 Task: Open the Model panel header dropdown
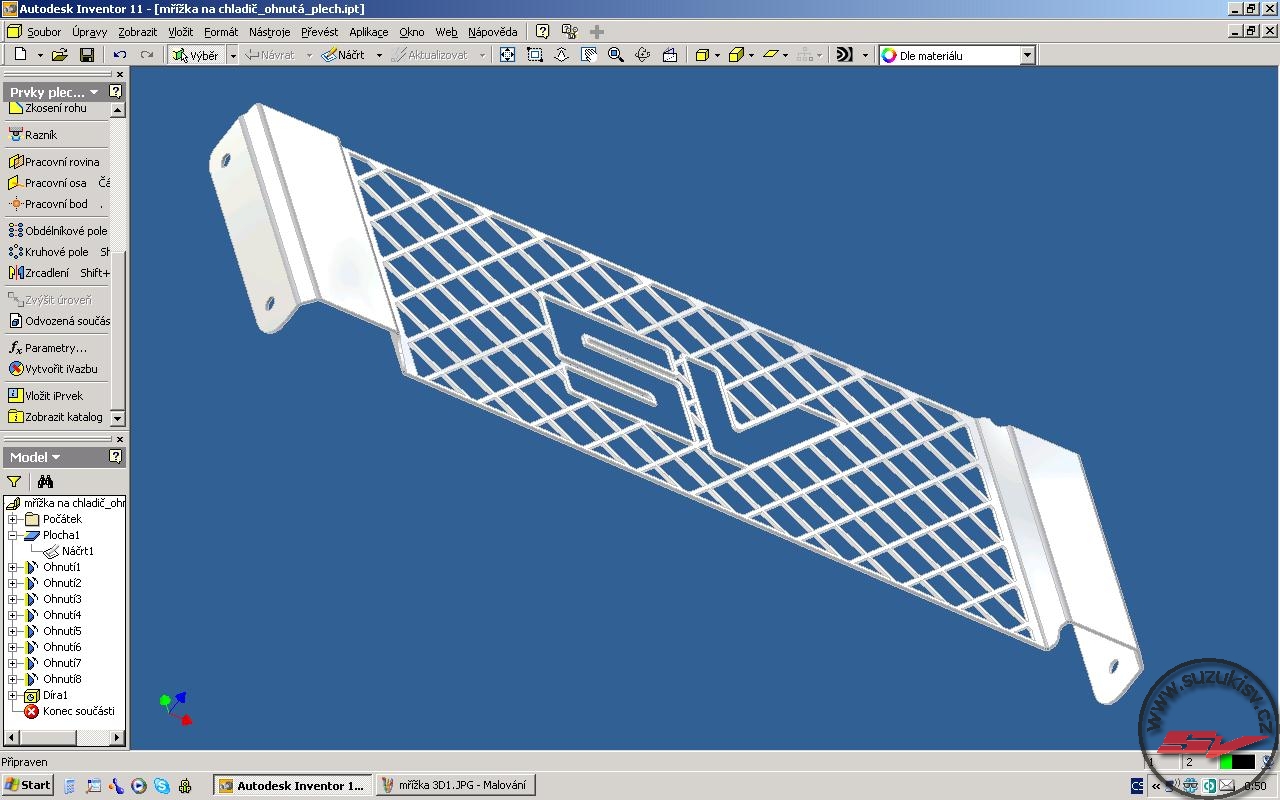coord(35,457)
